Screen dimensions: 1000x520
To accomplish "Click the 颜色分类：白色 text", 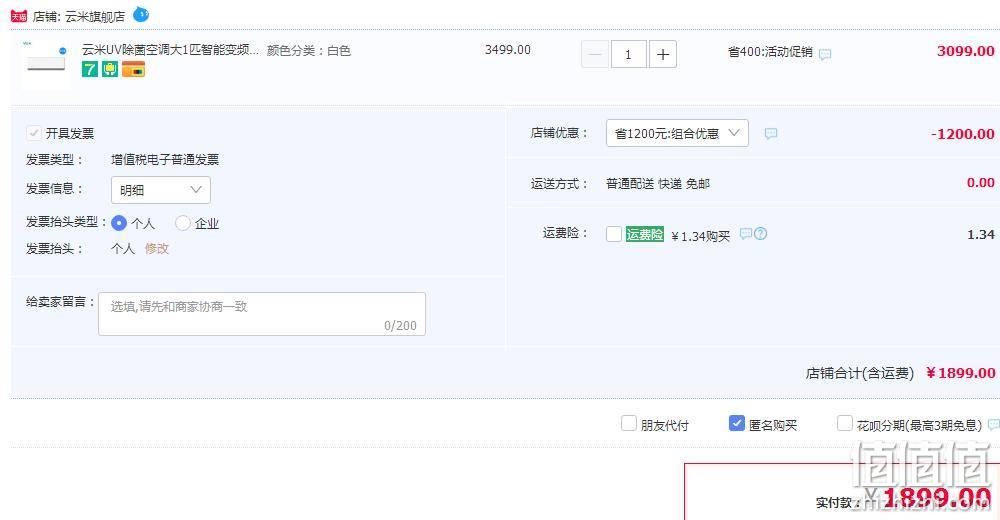I will [x=309, y=50].
